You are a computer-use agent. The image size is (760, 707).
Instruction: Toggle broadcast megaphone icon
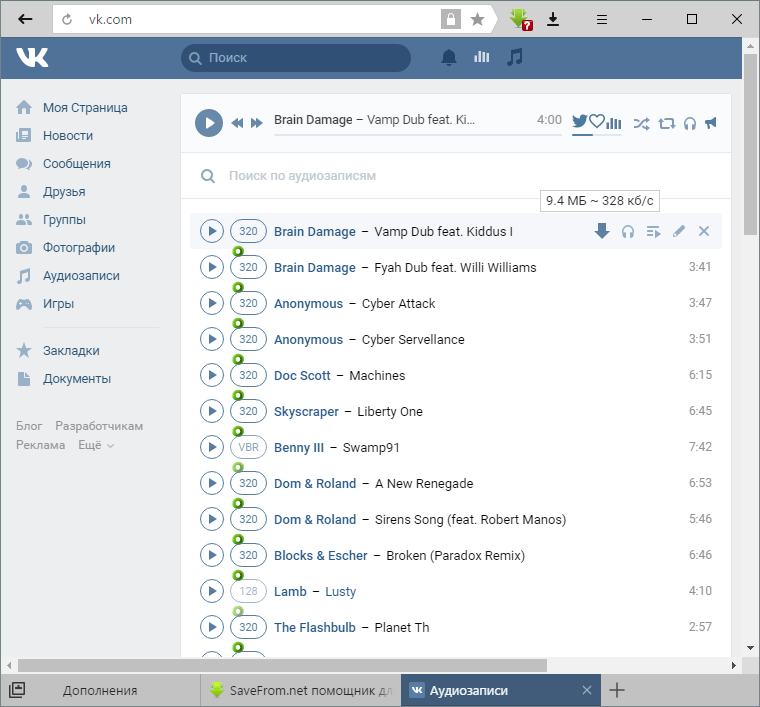pyautogui.click(x=711, y=123)
